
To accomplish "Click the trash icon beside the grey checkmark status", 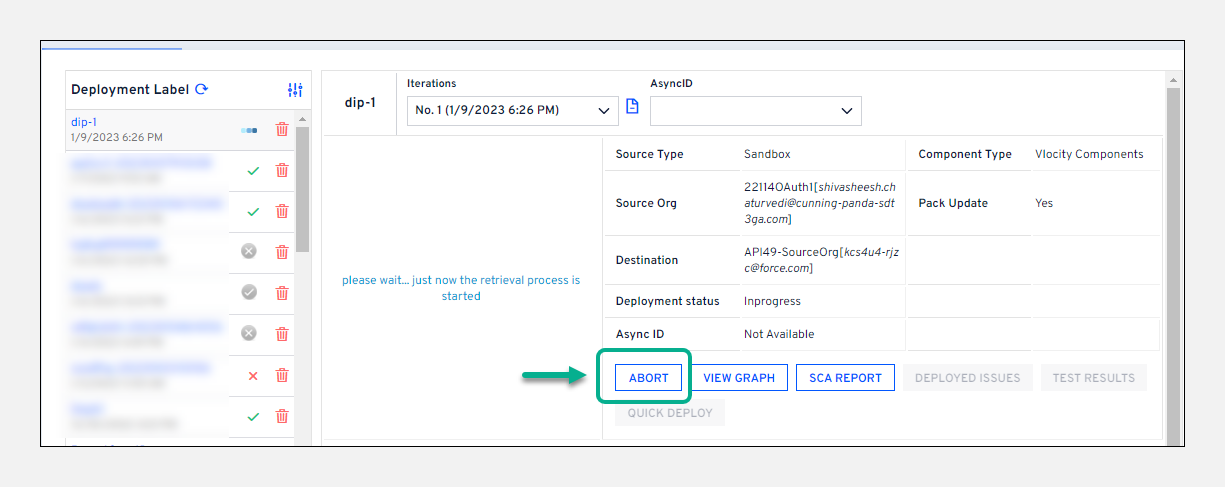I will click(282, 292).
